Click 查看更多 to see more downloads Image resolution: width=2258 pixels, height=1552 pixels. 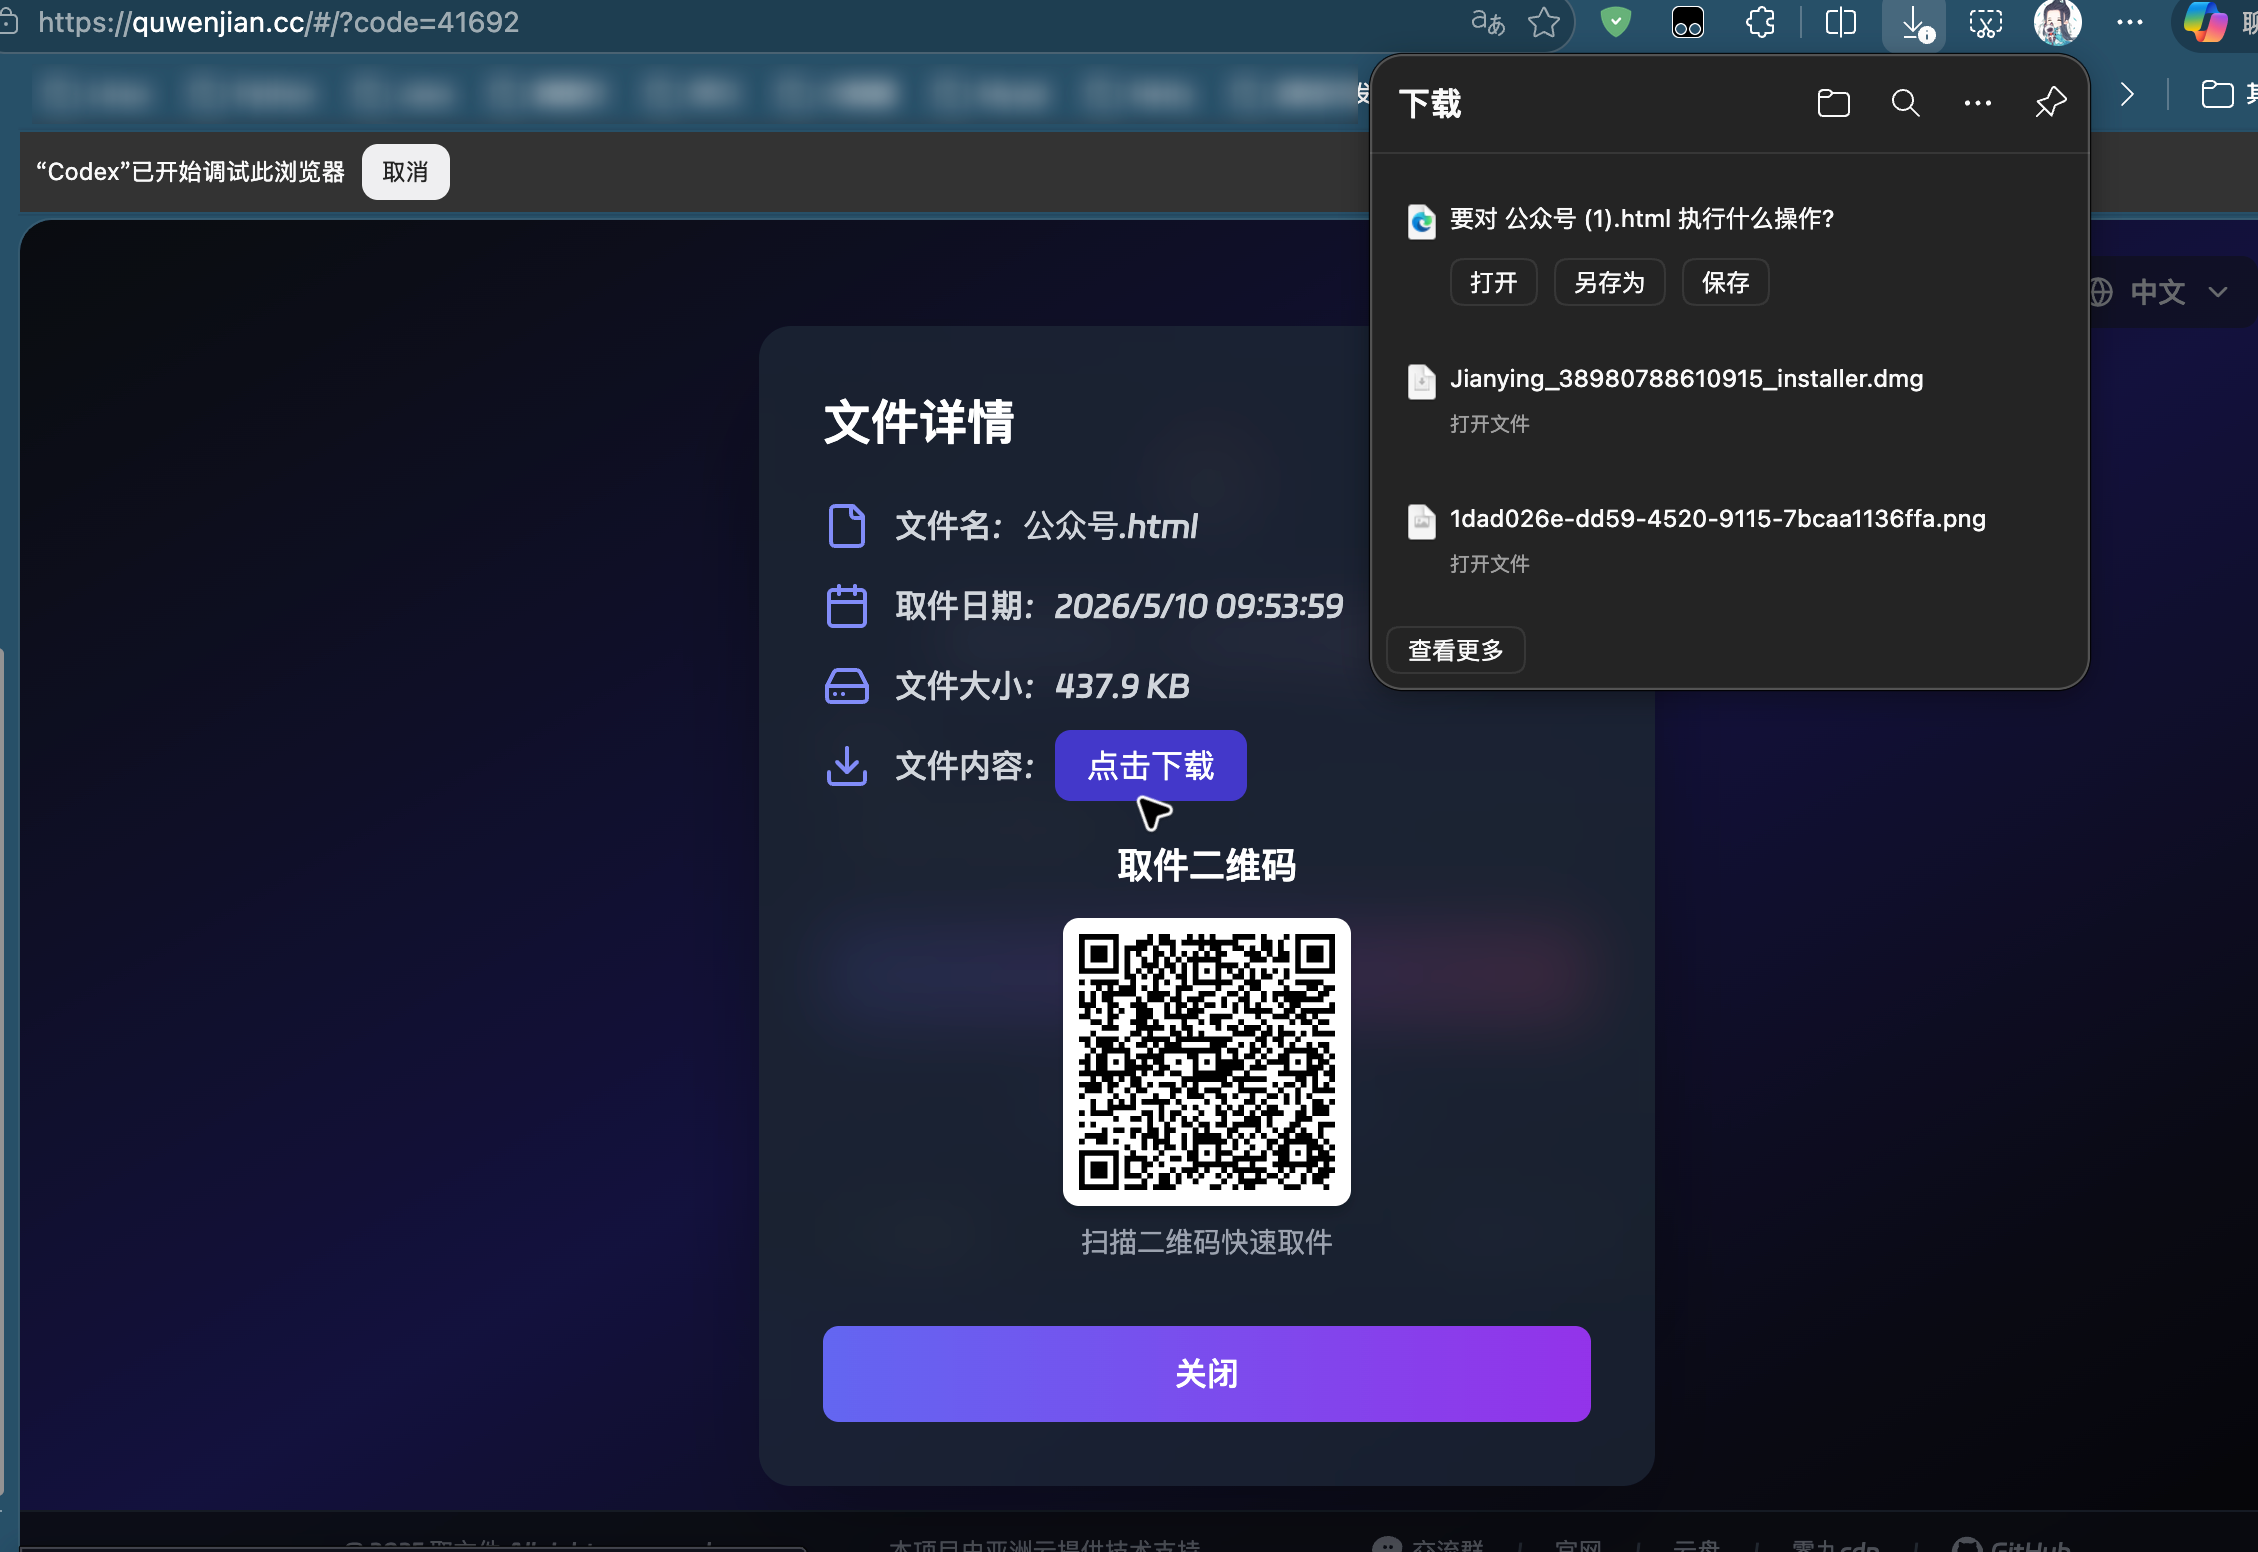[1455, 651]
